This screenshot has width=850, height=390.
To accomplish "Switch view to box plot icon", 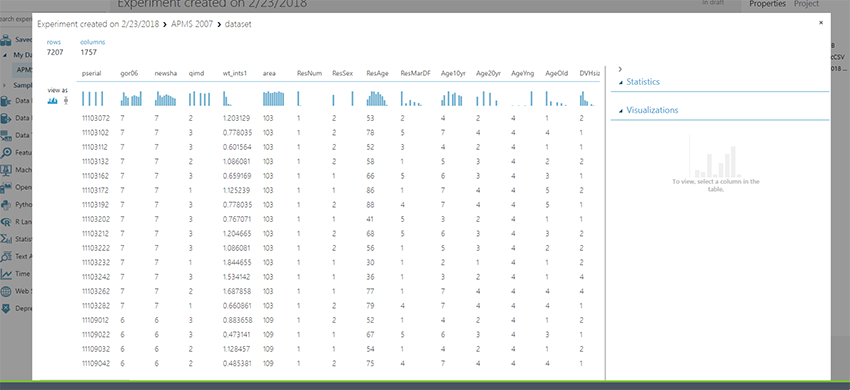I will 67,100.
